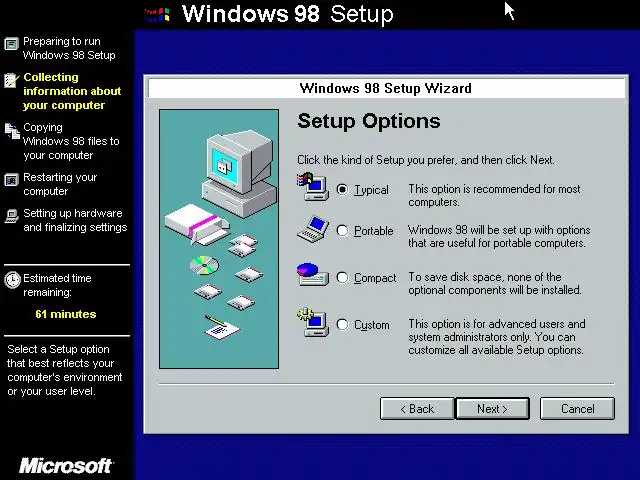Click the '61 minutes' remaining time text
Viewport: 640px width, 480px height.
66,314
